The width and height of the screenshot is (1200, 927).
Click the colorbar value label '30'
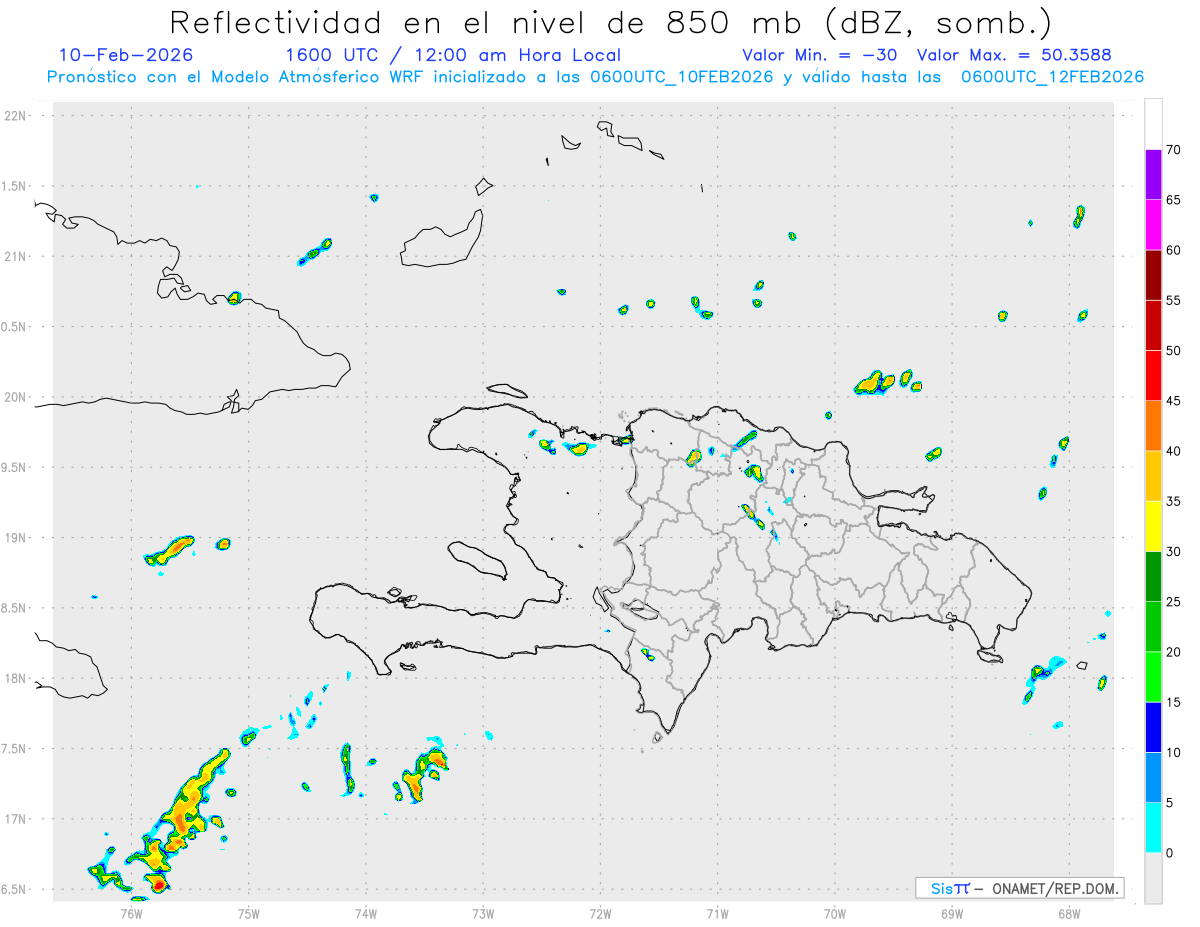(1174, 552)
